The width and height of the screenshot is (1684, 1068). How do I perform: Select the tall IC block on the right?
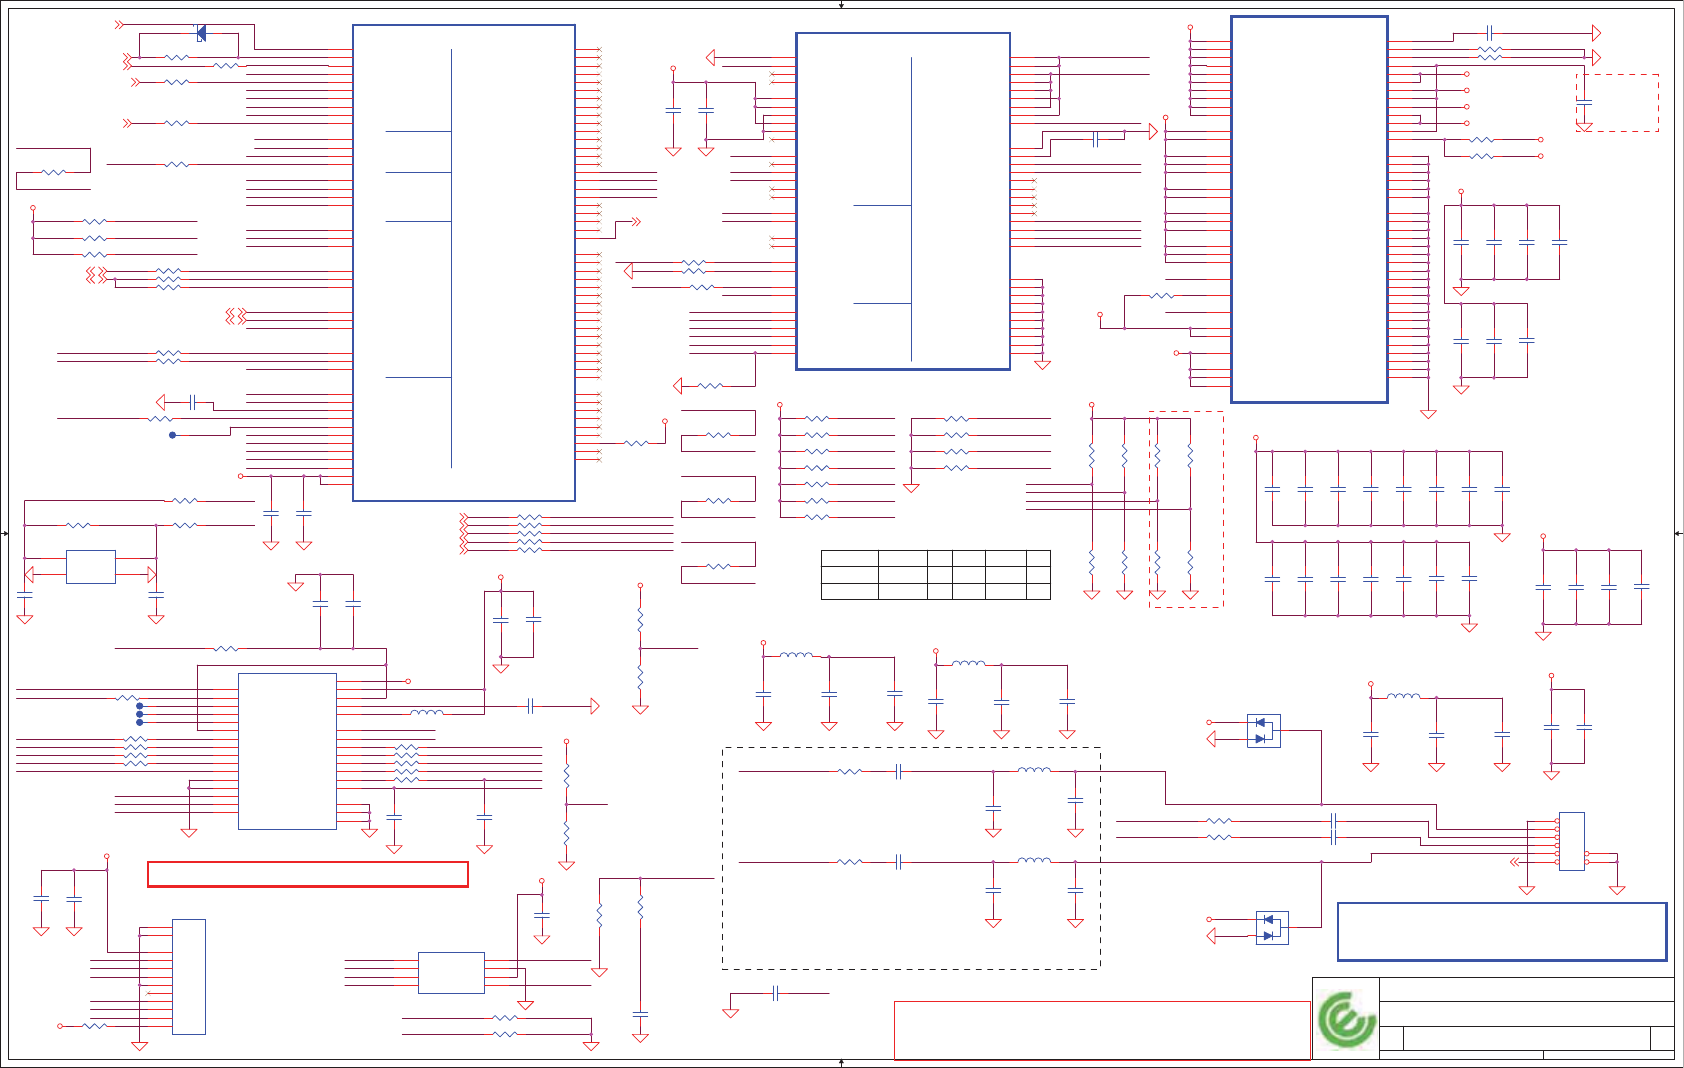[1309, 210]
